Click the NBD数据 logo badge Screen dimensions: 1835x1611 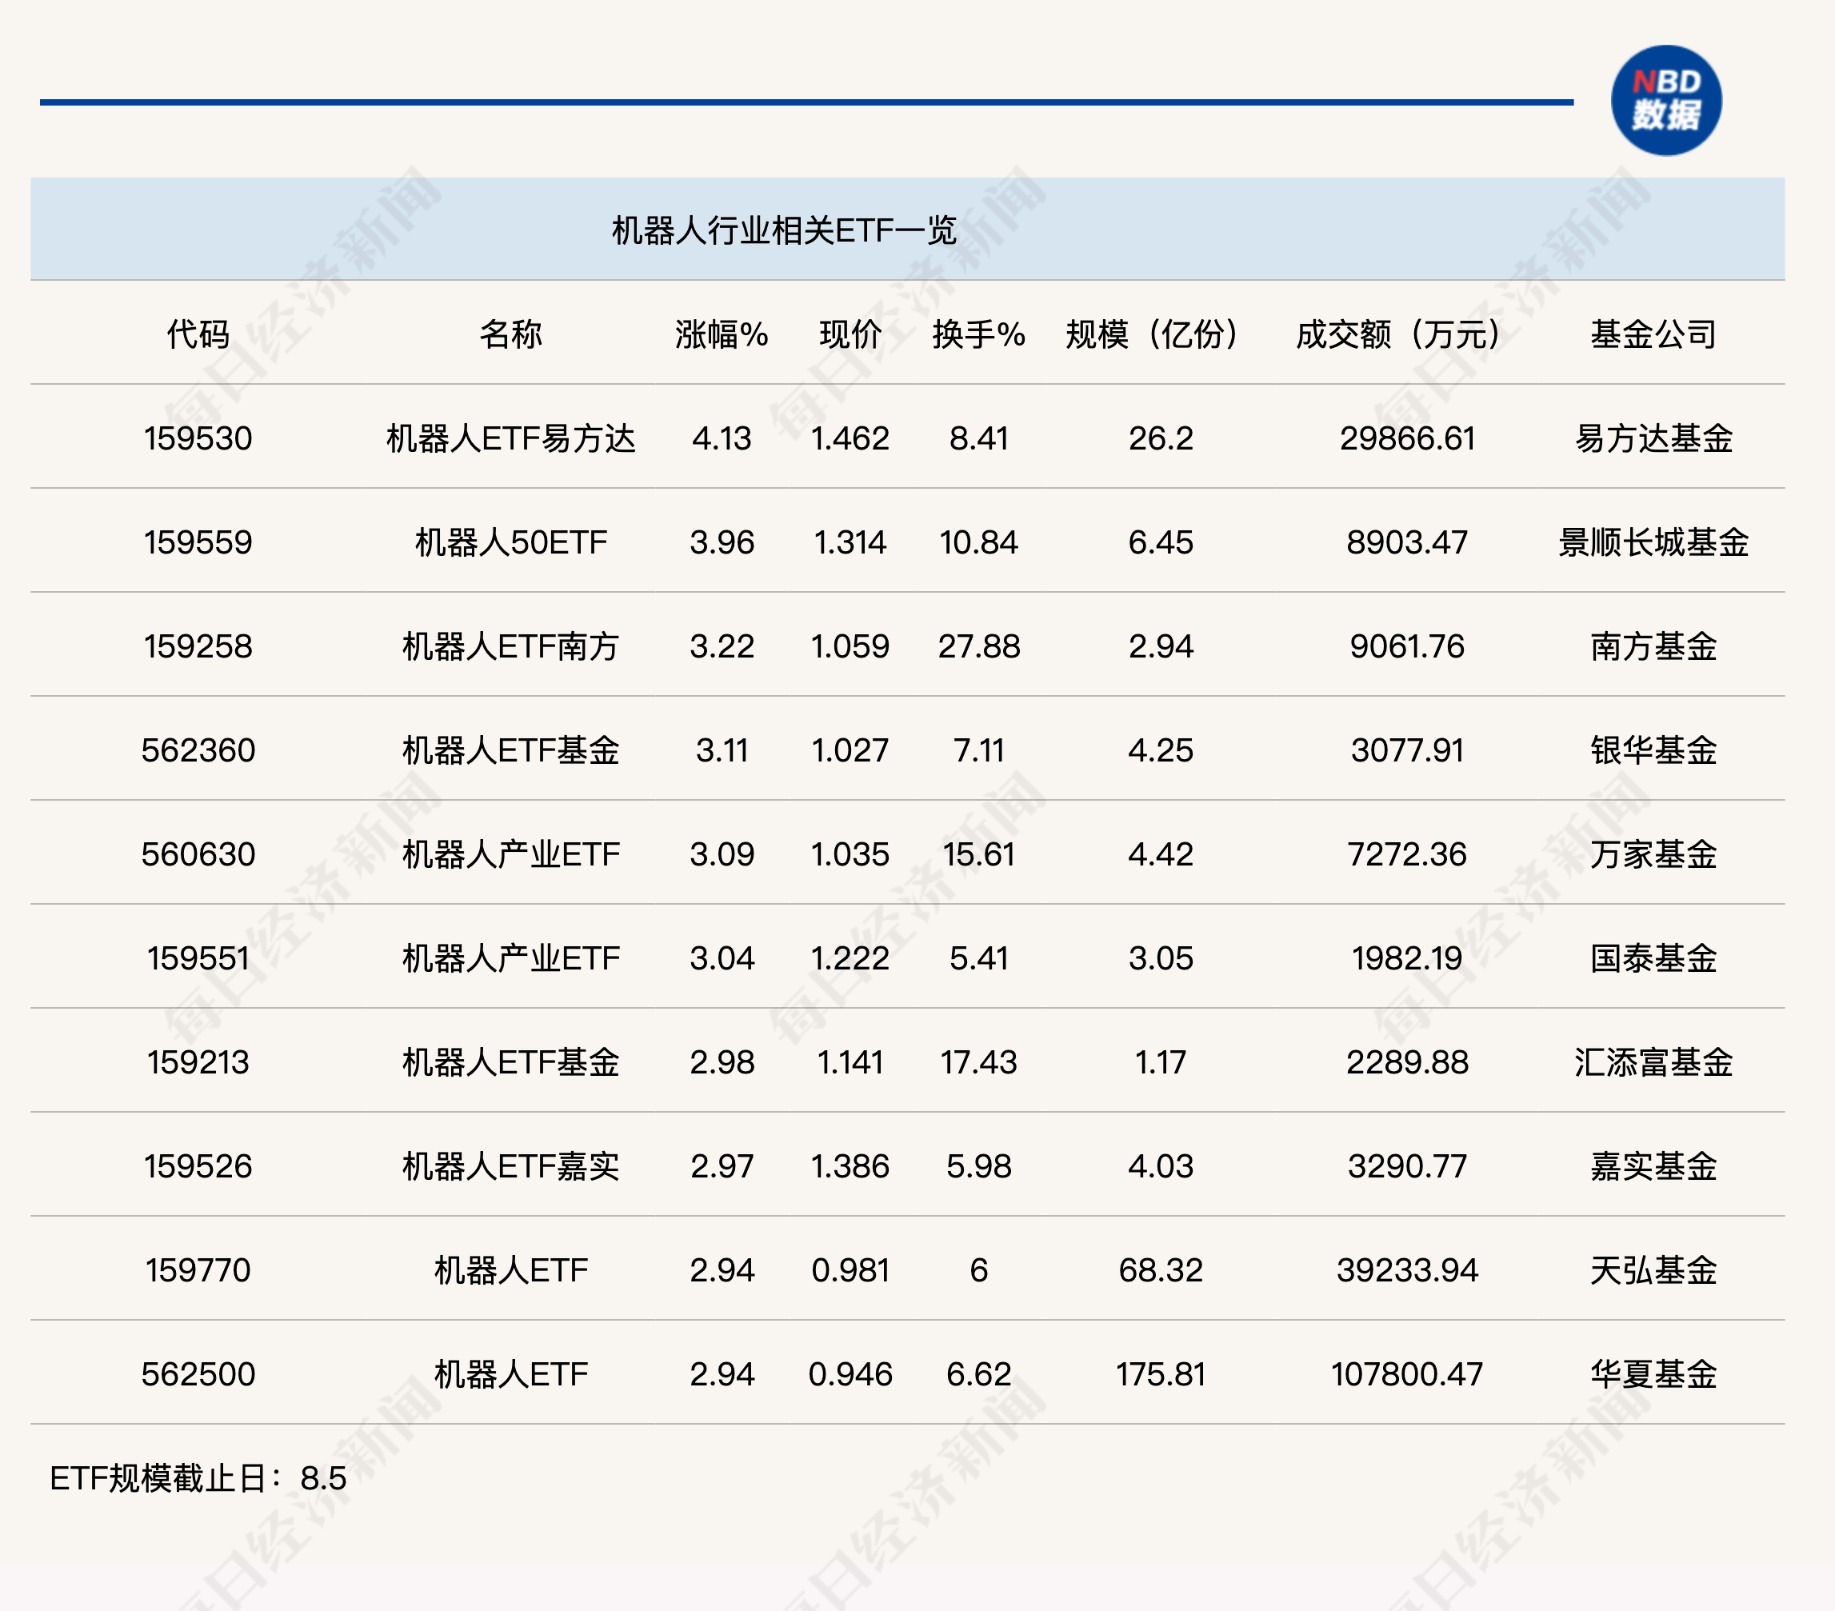(1666, 100)
